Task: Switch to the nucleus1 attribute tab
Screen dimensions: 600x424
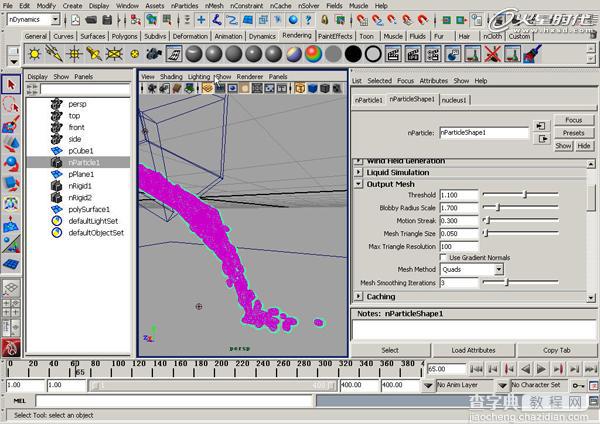Action: [x=454, y=100]
